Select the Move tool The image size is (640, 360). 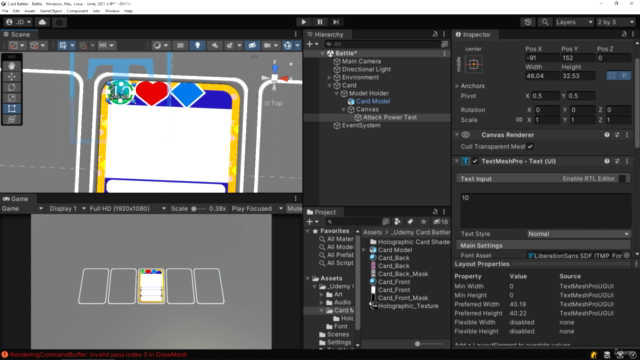[11, 77]
